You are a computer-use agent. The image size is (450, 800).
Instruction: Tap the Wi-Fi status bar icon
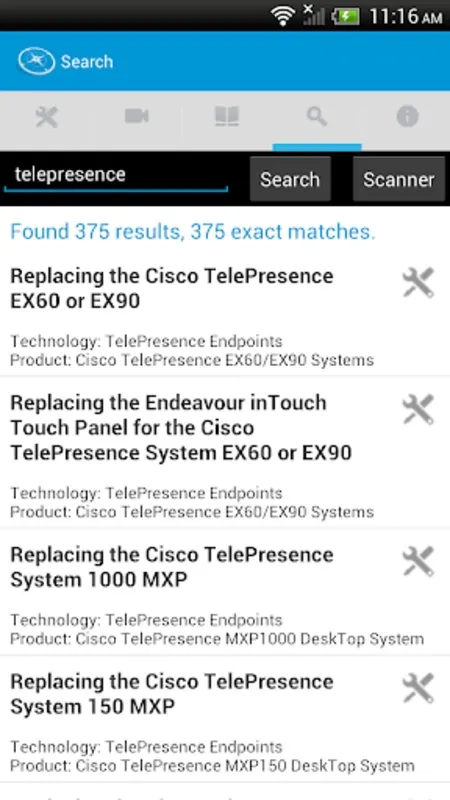[283, 16]
